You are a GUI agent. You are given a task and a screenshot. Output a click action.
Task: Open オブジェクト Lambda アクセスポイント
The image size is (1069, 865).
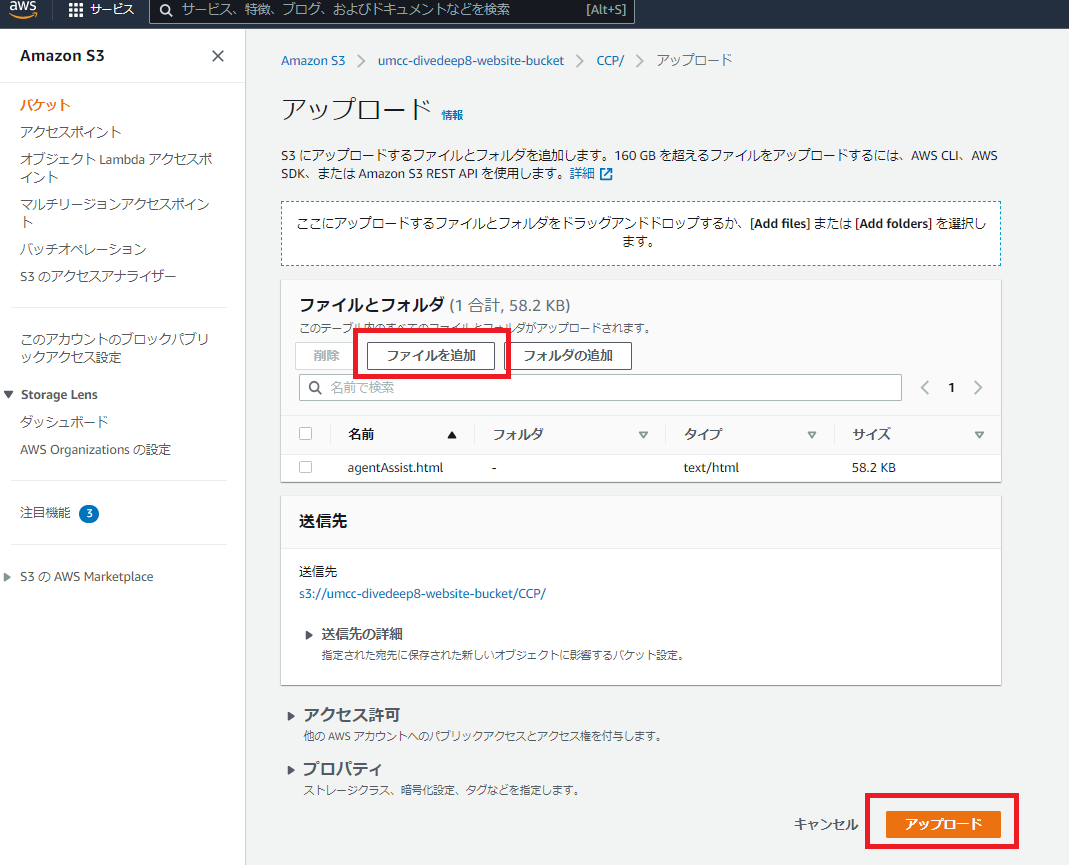point(116,168)
